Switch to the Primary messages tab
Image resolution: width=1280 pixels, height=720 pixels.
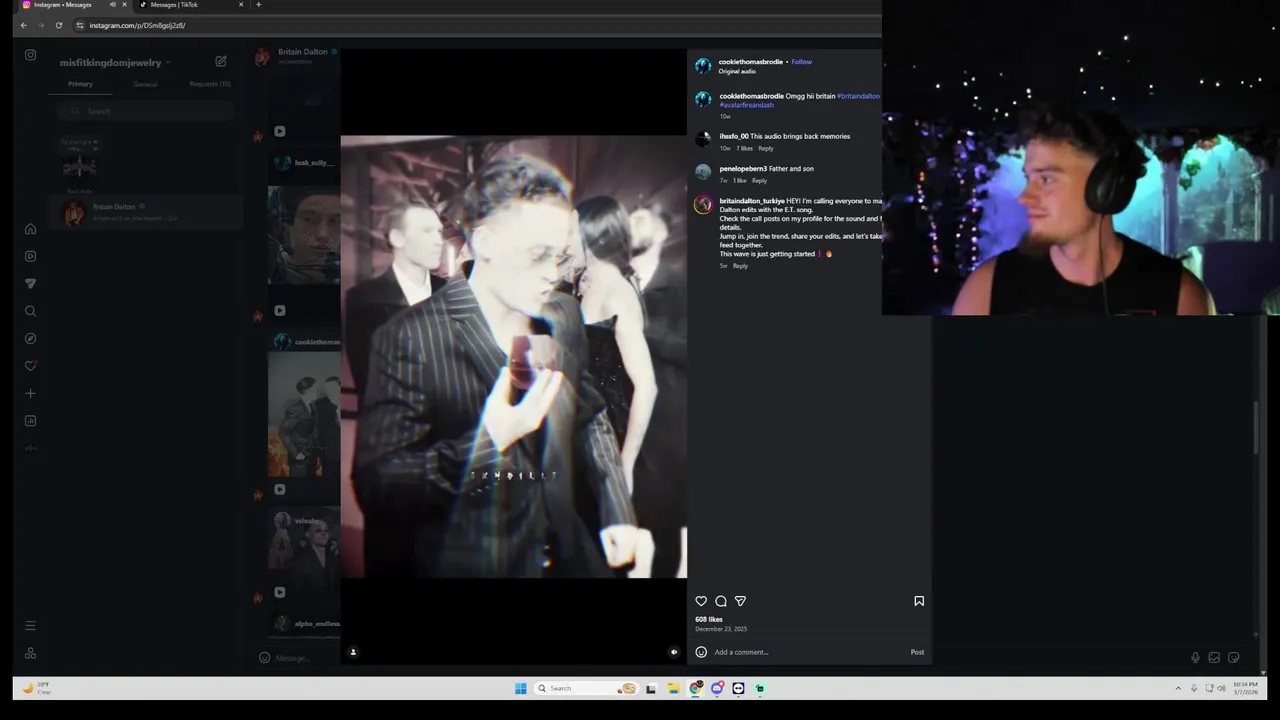click(80, 84)
